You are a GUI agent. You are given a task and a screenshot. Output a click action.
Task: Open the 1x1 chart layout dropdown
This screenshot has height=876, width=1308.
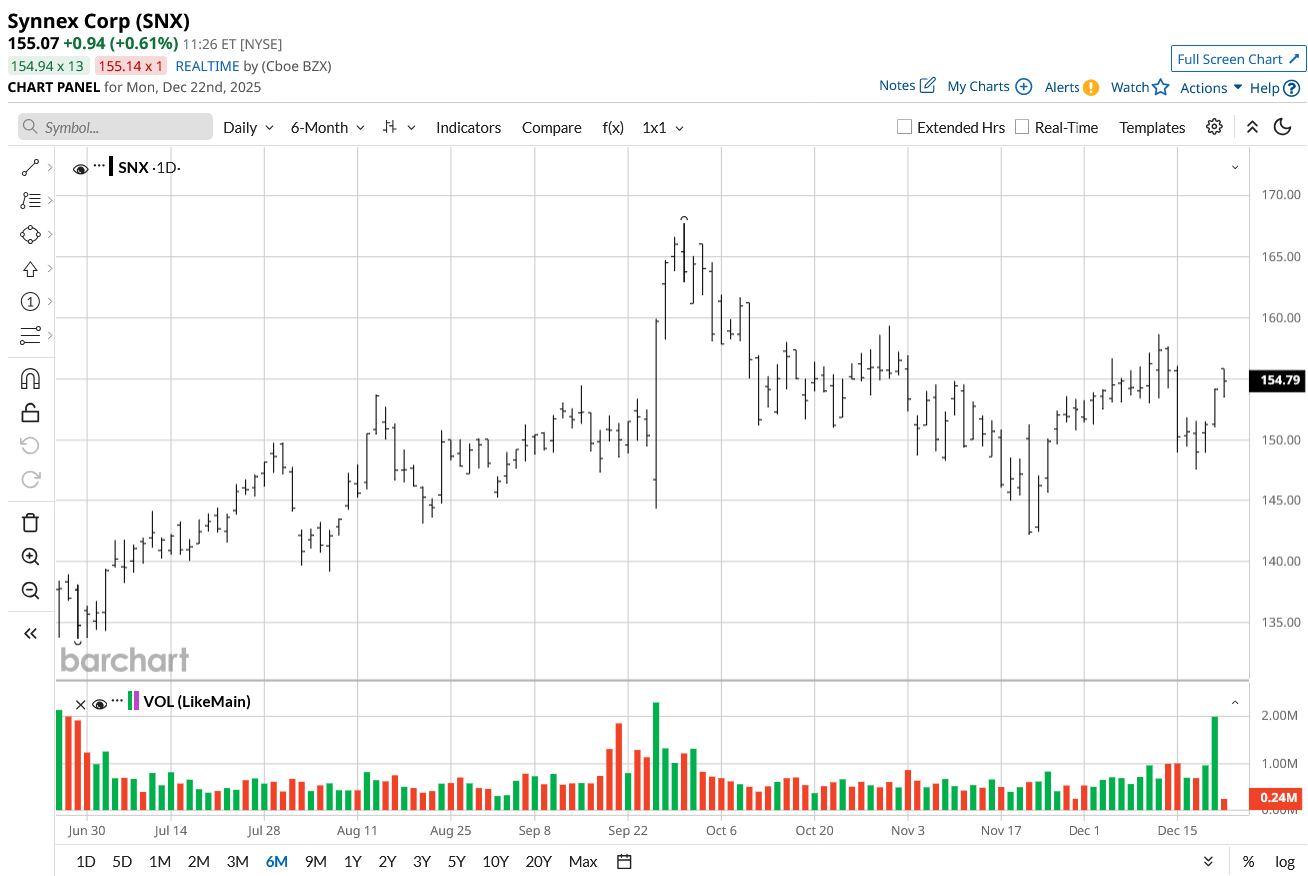(663, 127)
